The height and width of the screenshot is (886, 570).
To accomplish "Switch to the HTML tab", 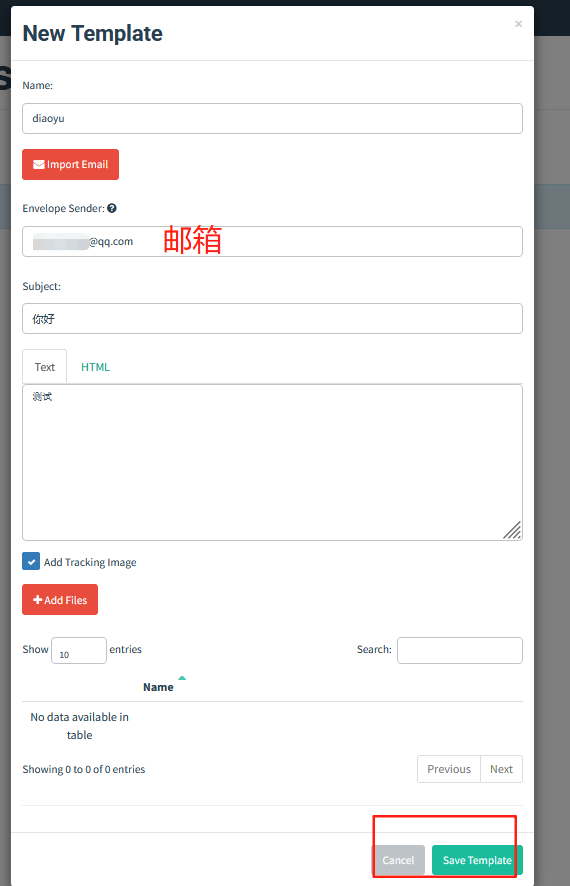I will coord(95,367).
